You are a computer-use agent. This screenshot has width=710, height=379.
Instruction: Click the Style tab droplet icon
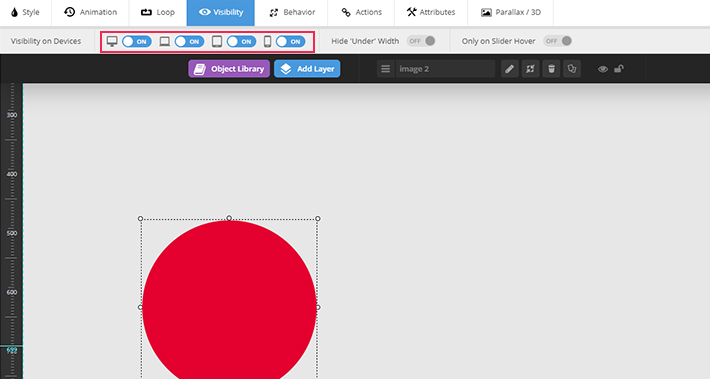pos(14,12)
